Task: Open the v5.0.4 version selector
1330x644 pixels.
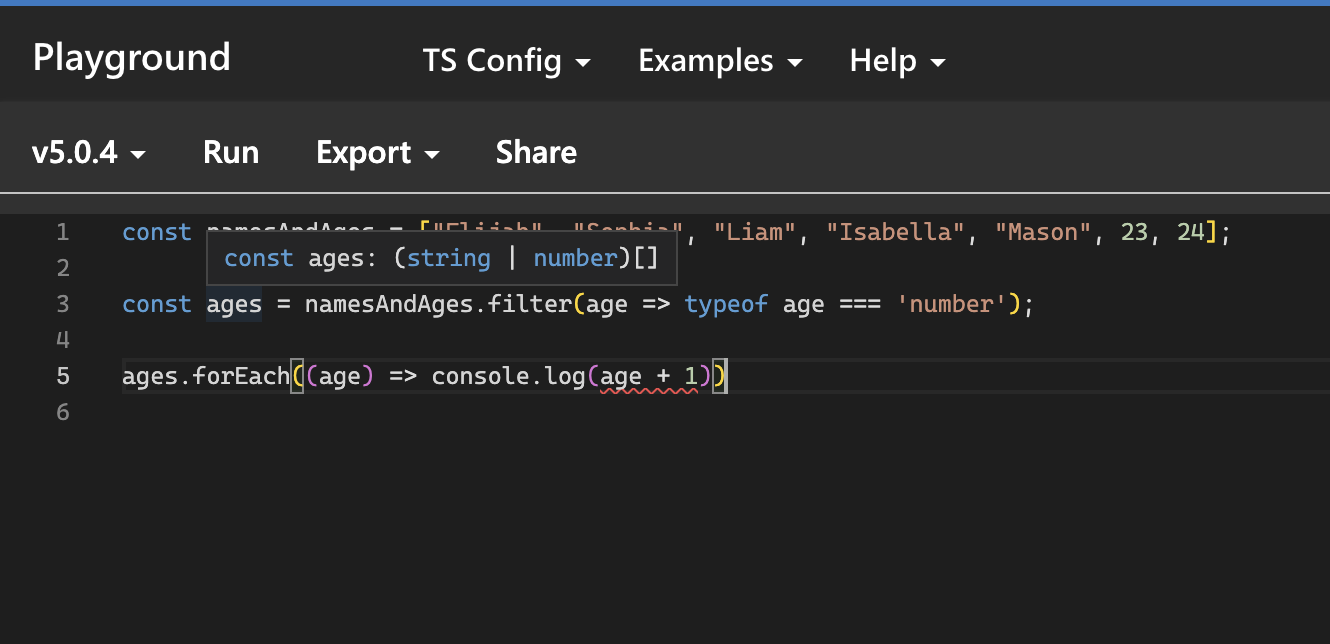Action: 88,152
